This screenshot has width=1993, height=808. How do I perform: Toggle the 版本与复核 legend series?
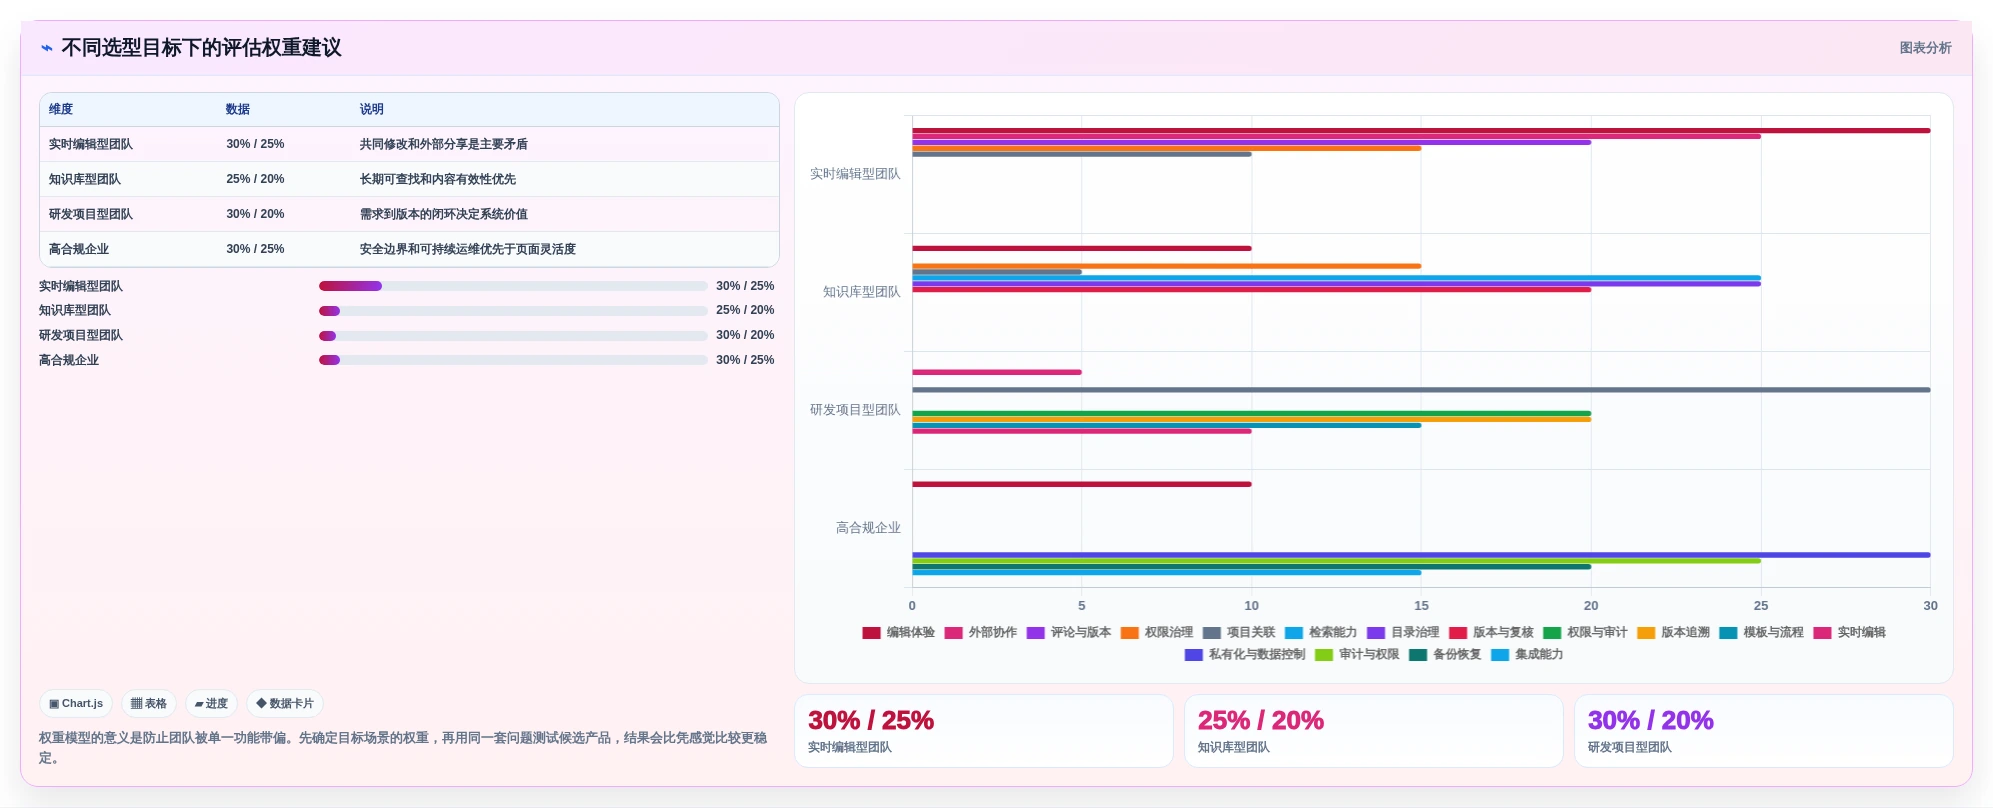[x=1490, y=633]
